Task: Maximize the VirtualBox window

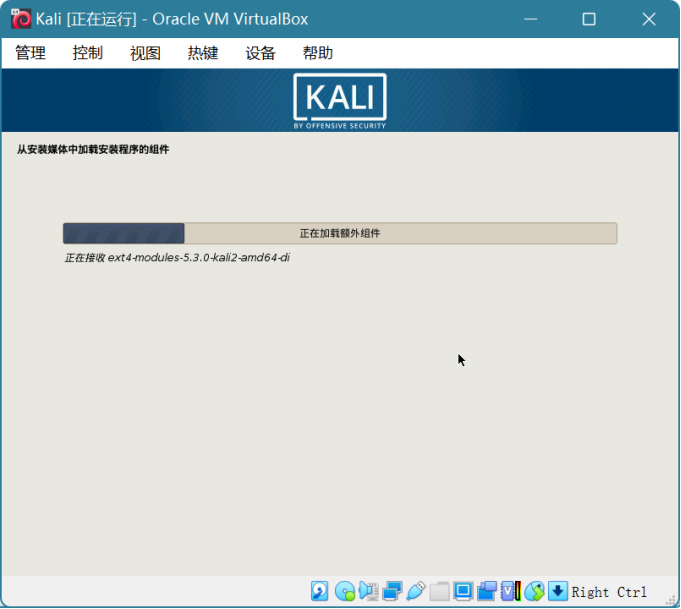Action: point(589,19)
